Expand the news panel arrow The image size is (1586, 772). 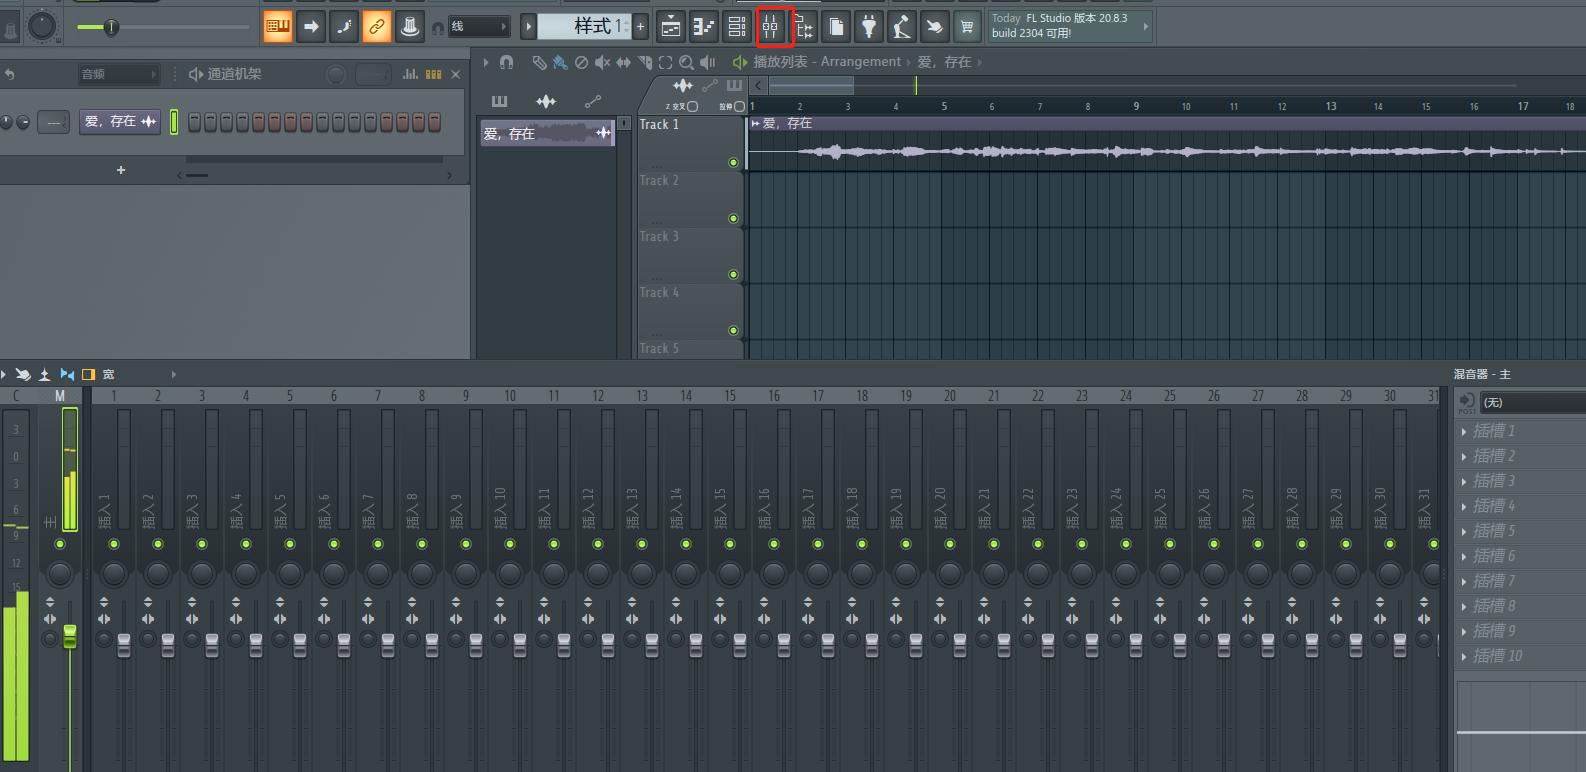pyautogui.click(x=1146, y=27)
